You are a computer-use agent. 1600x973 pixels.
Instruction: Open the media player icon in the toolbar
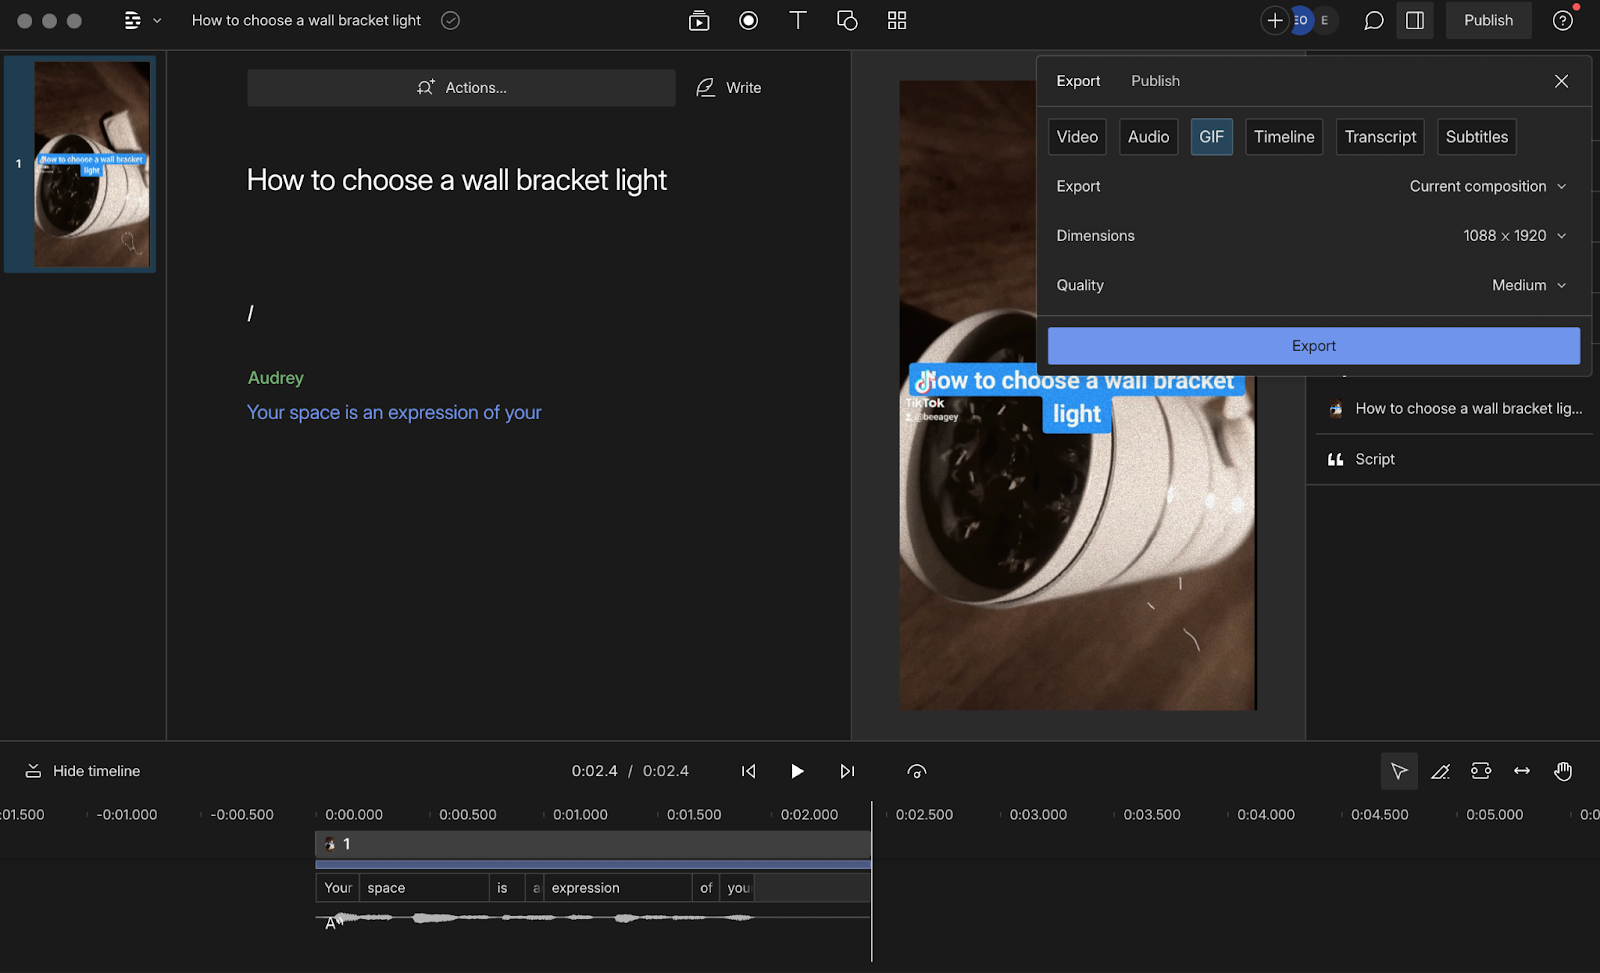pyautogui.click(x=698, y=20)
